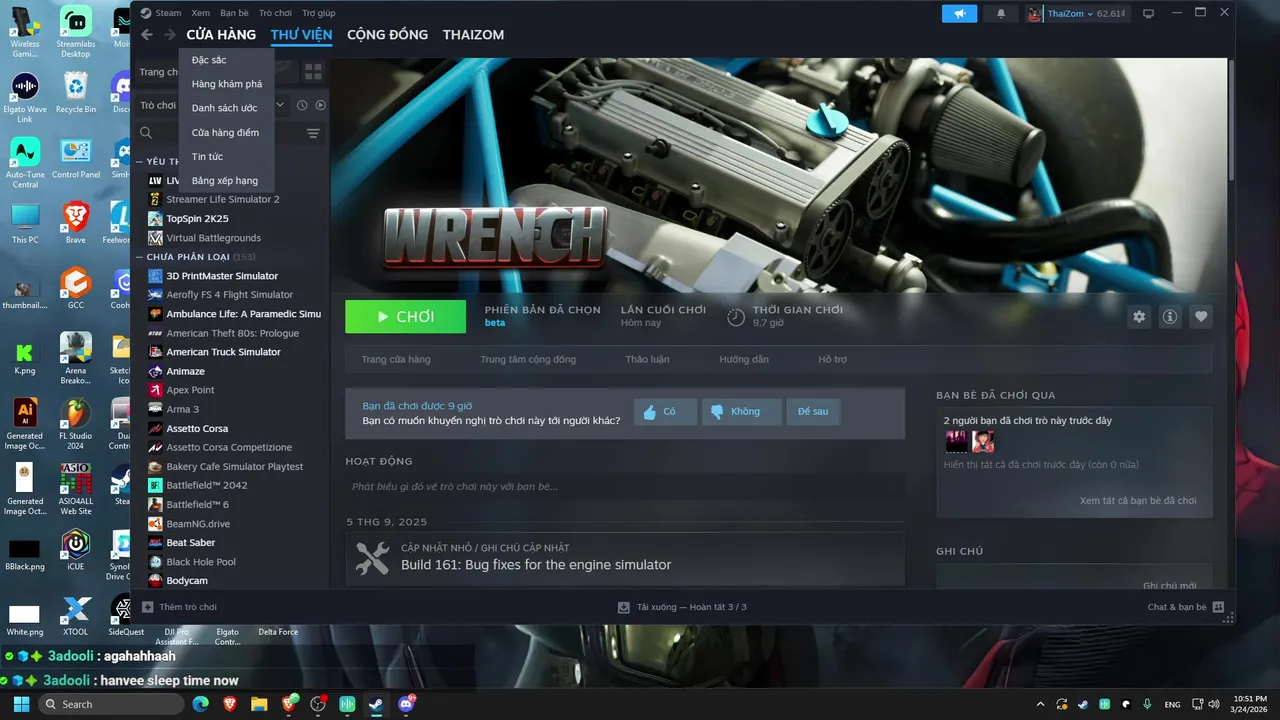1280x720 pixels.
Task: Open Wrench game info icon
Action: click(x=1170, y=316)
